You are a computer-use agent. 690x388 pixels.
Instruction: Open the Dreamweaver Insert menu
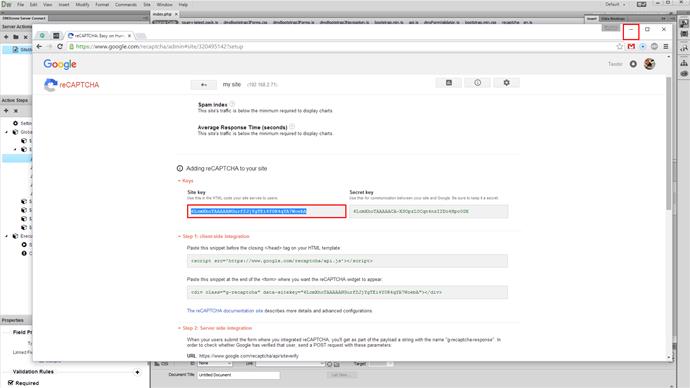click(x=64, y=4)
